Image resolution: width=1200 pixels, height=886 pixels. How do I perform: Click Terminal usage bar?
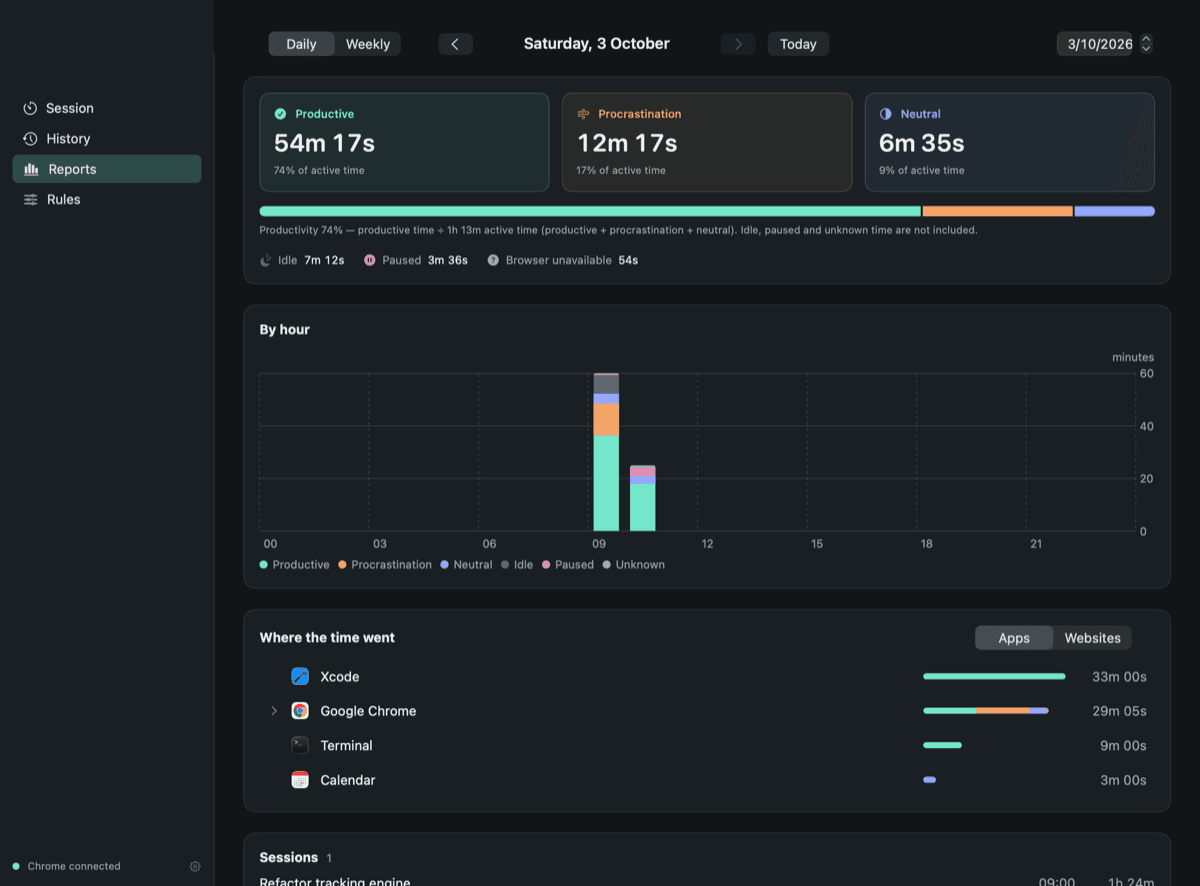click(x=942, y=745)
